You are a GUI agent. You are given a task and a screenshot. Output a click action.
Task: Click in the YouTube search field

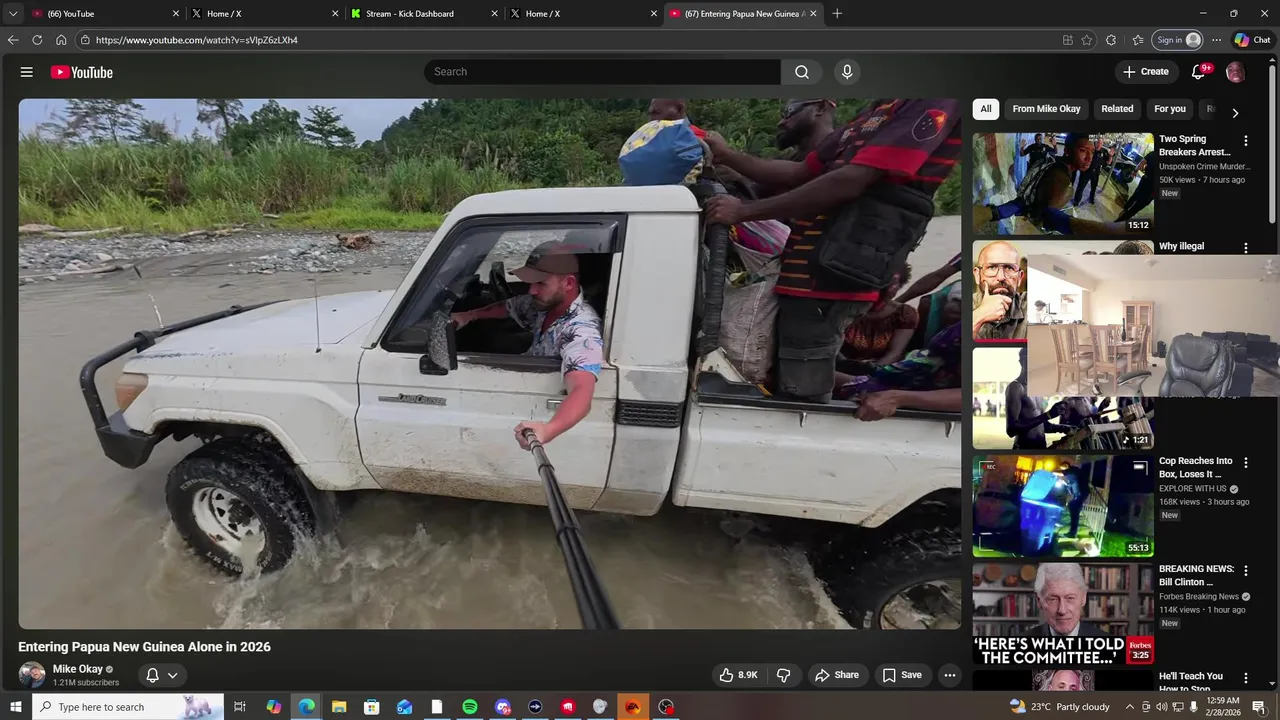602,72
